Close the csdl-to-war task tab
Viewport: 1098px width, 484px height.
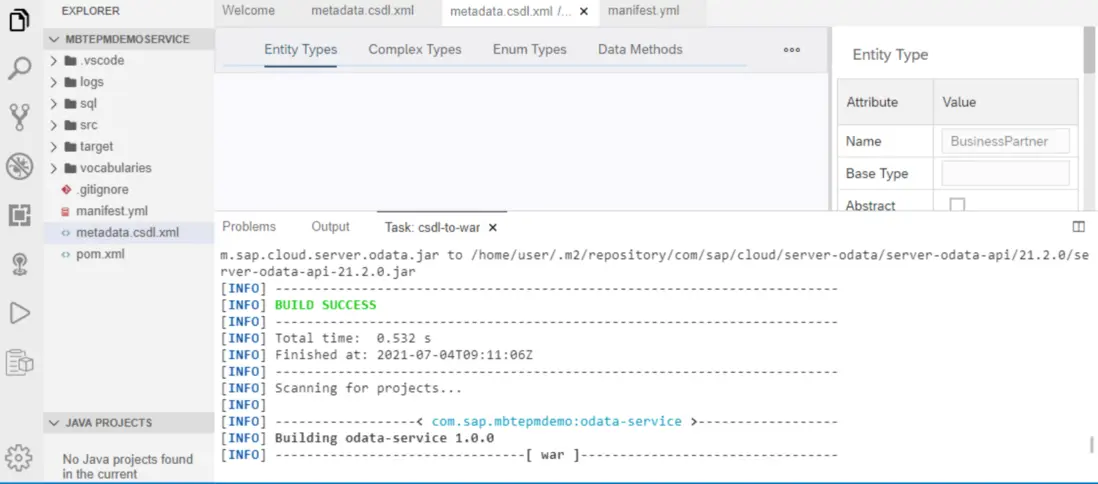493,228
